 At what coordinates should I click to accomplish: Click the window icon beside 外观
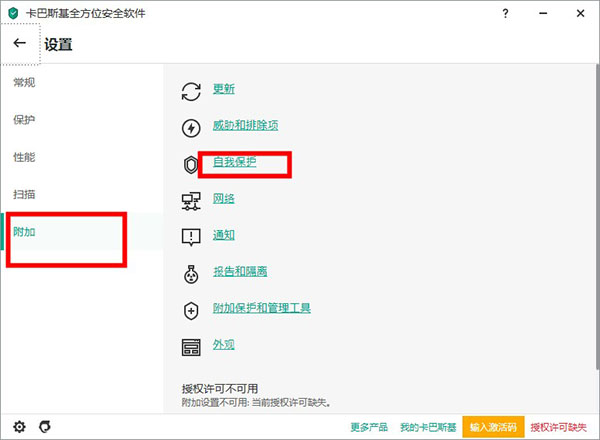coord(191,347)
